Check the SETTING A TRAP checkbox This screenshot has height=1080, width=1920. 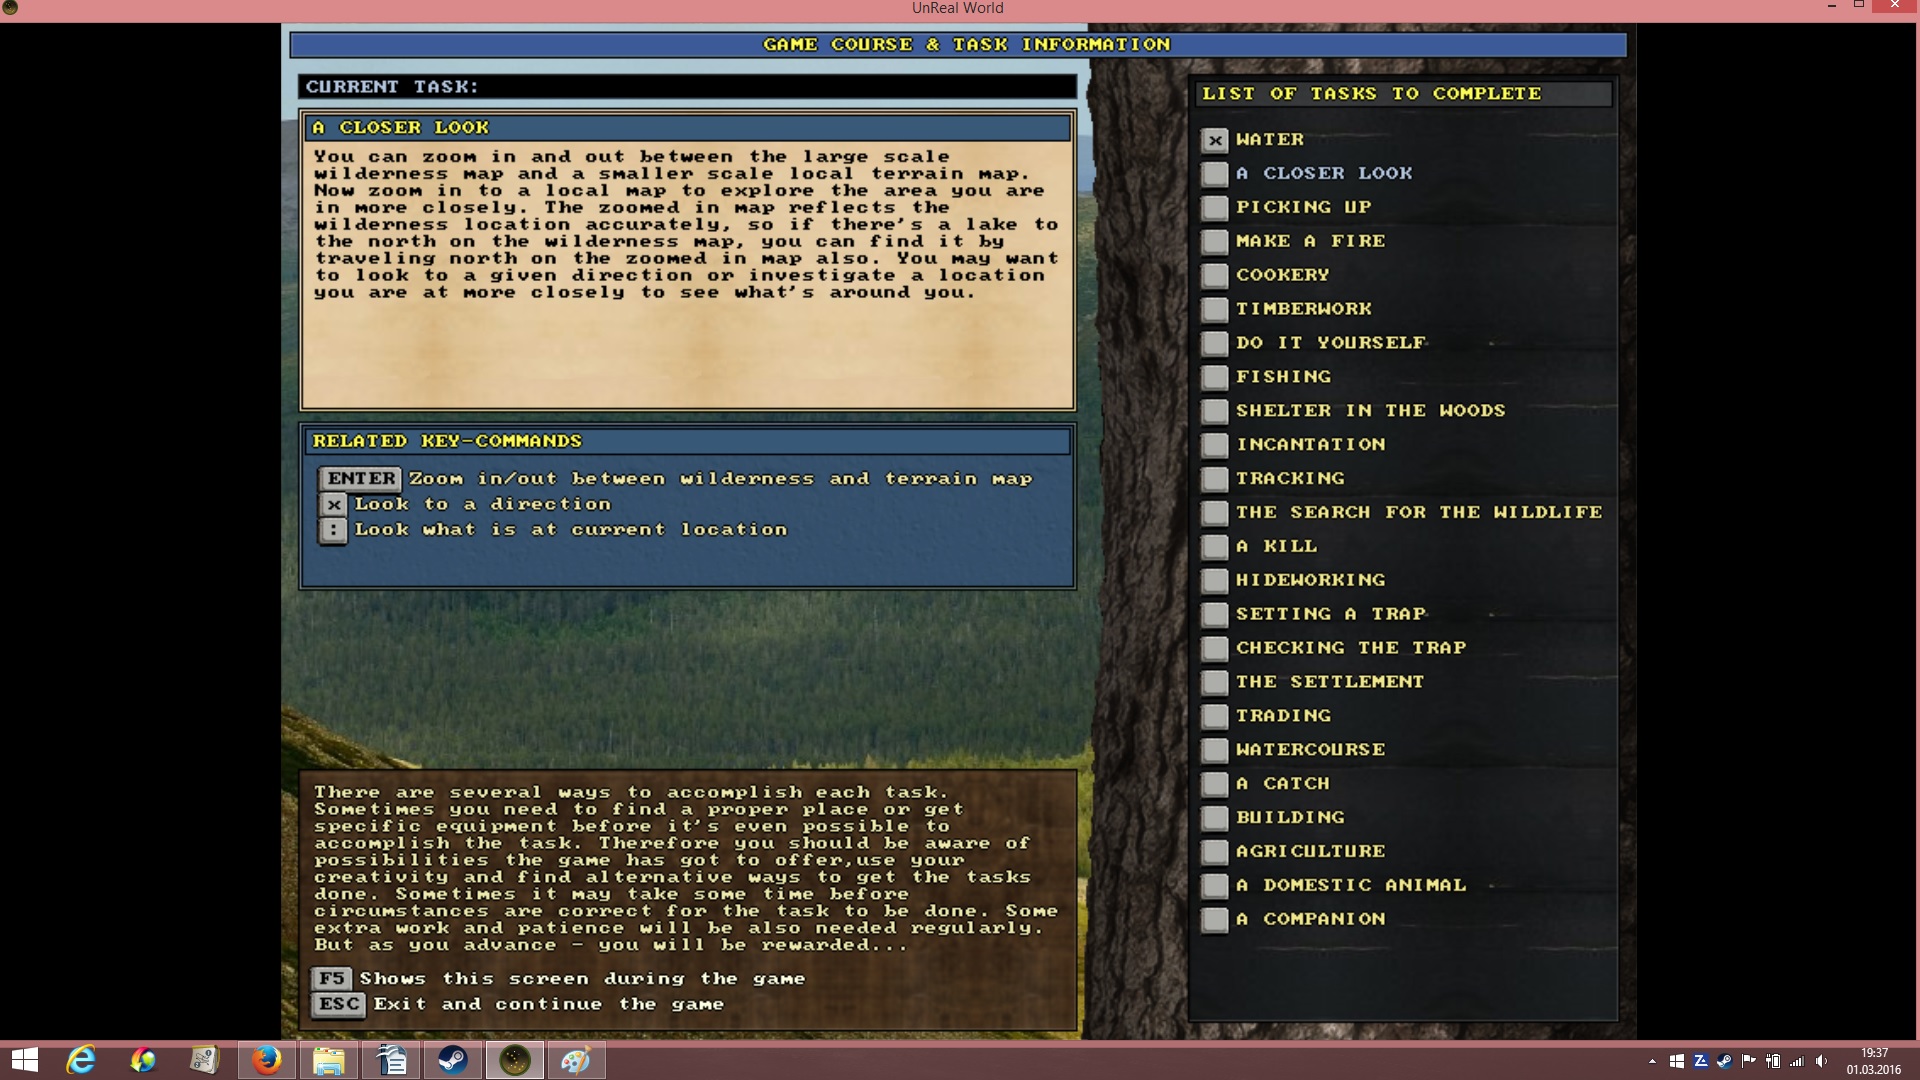coord(1215,615)
